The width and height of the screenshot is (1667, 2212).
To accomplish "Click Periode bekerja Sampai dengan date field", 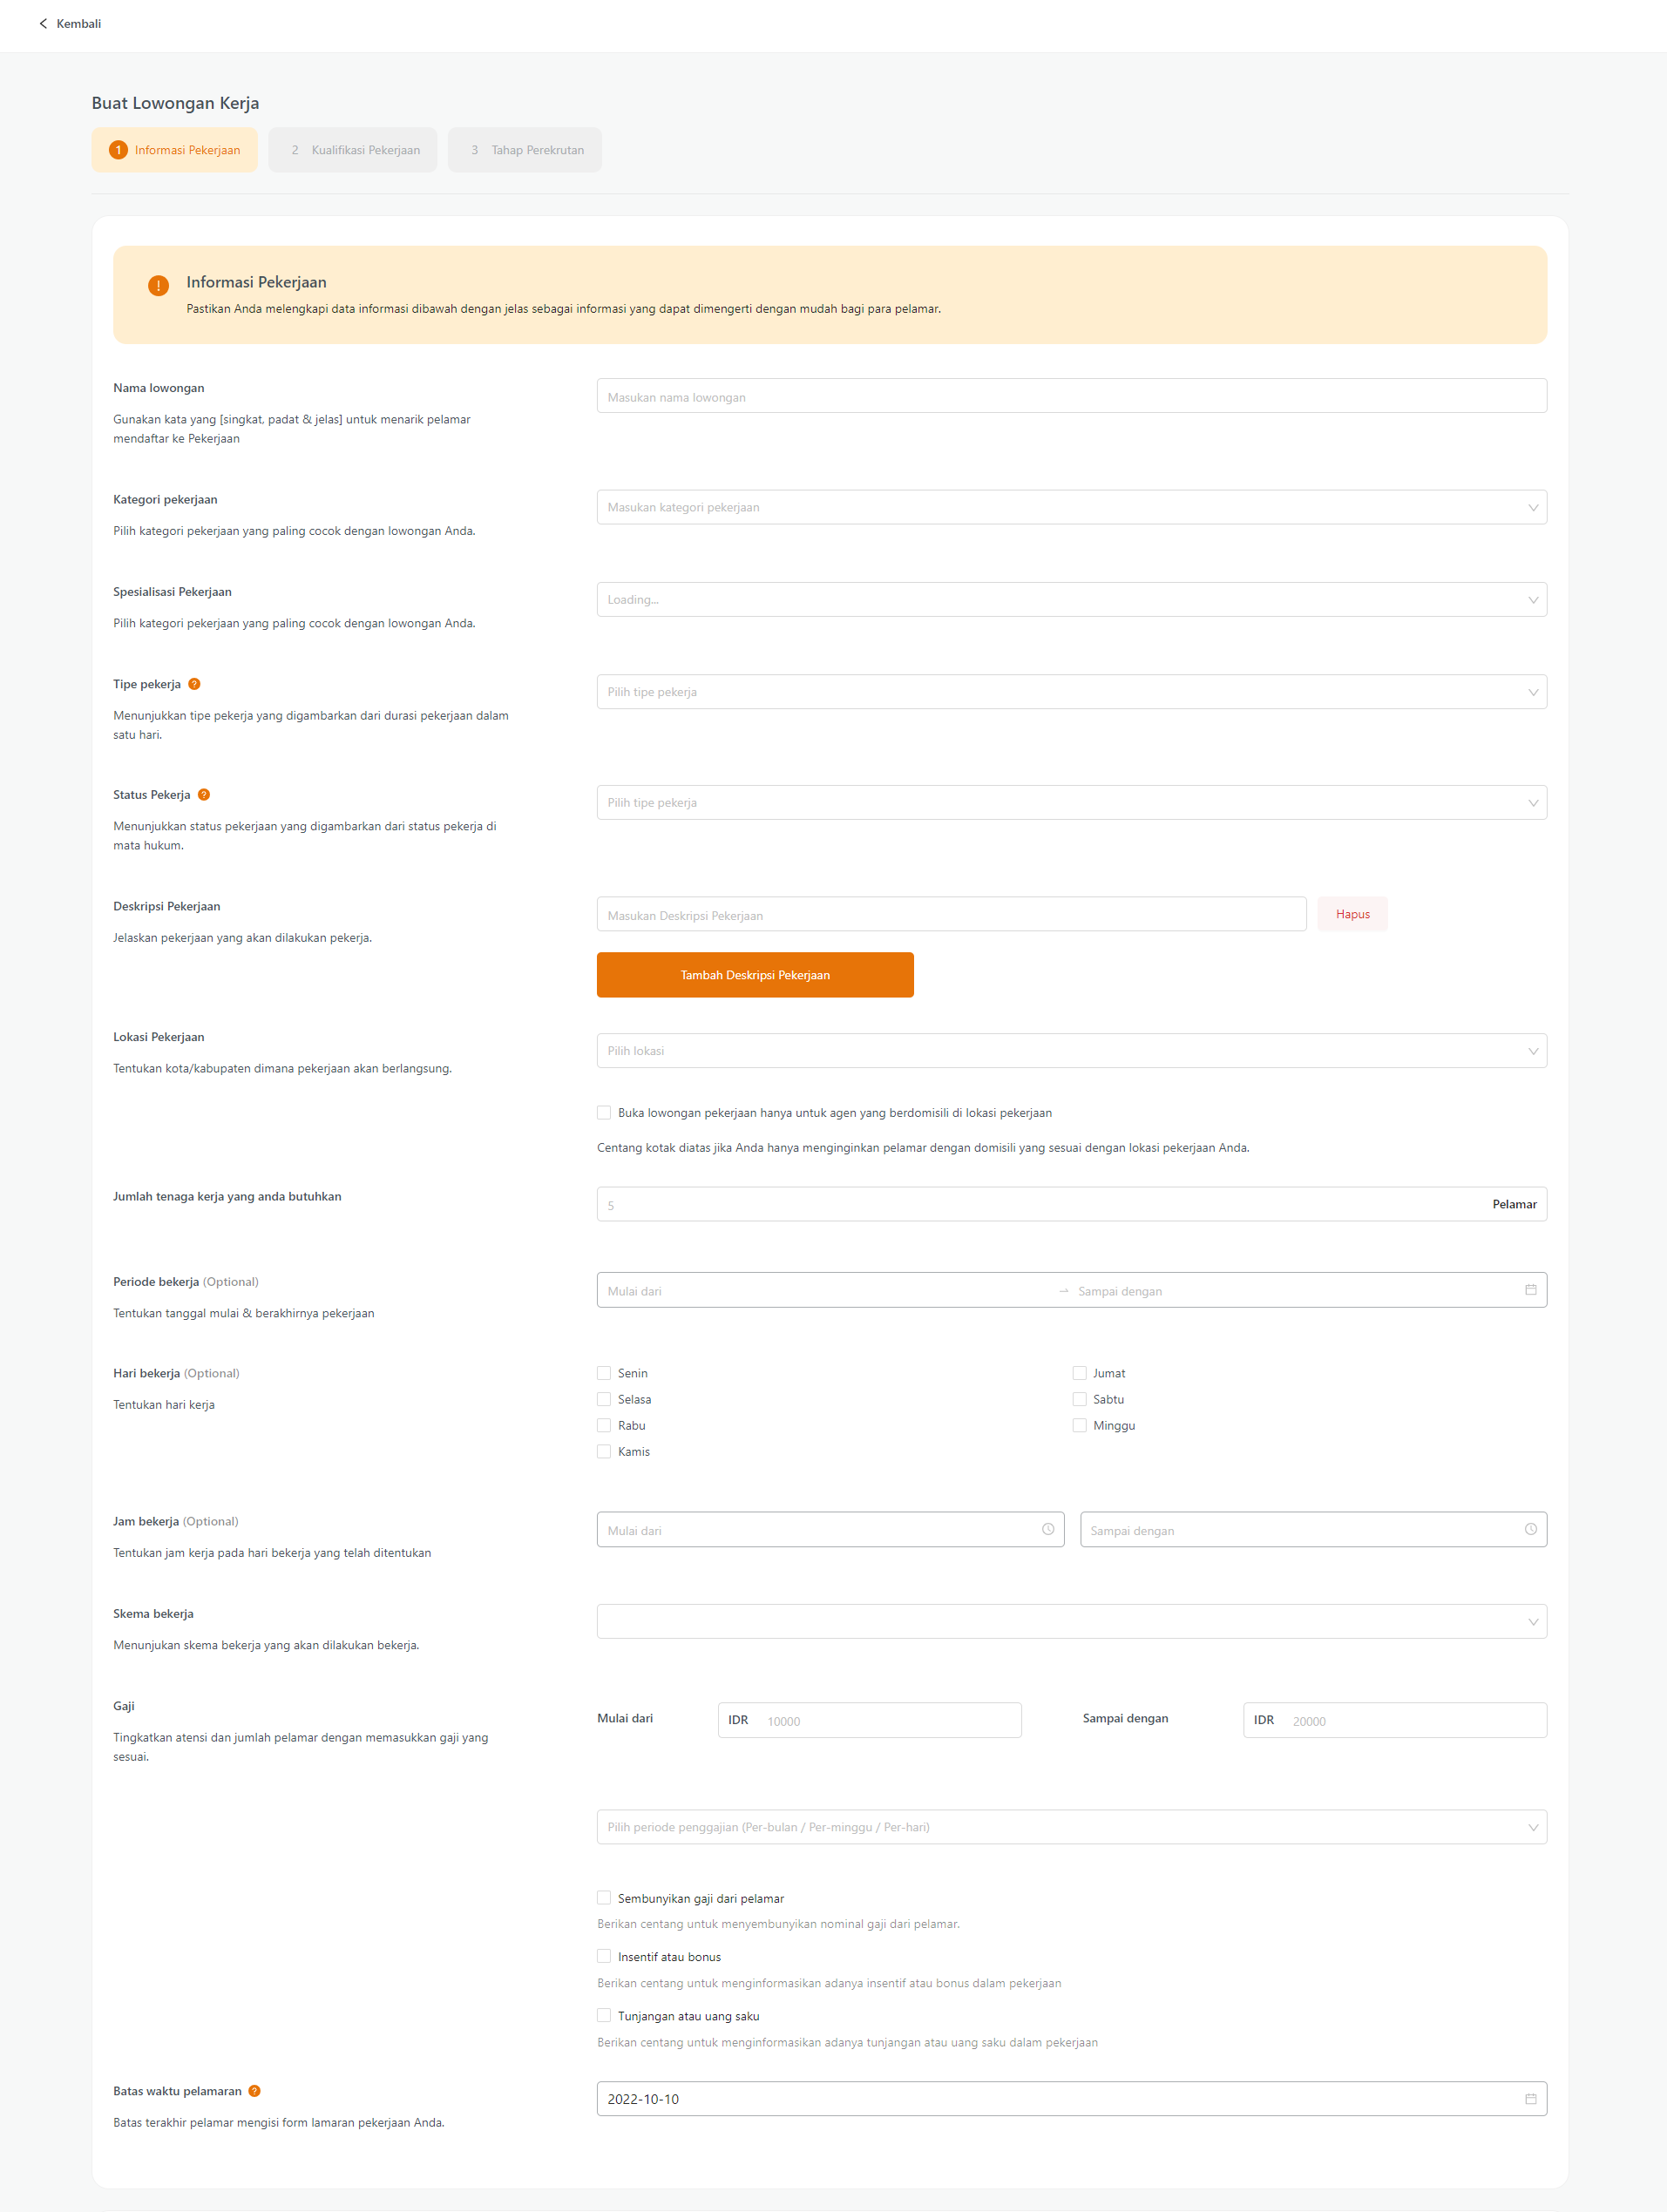I will [1295, 1291].
